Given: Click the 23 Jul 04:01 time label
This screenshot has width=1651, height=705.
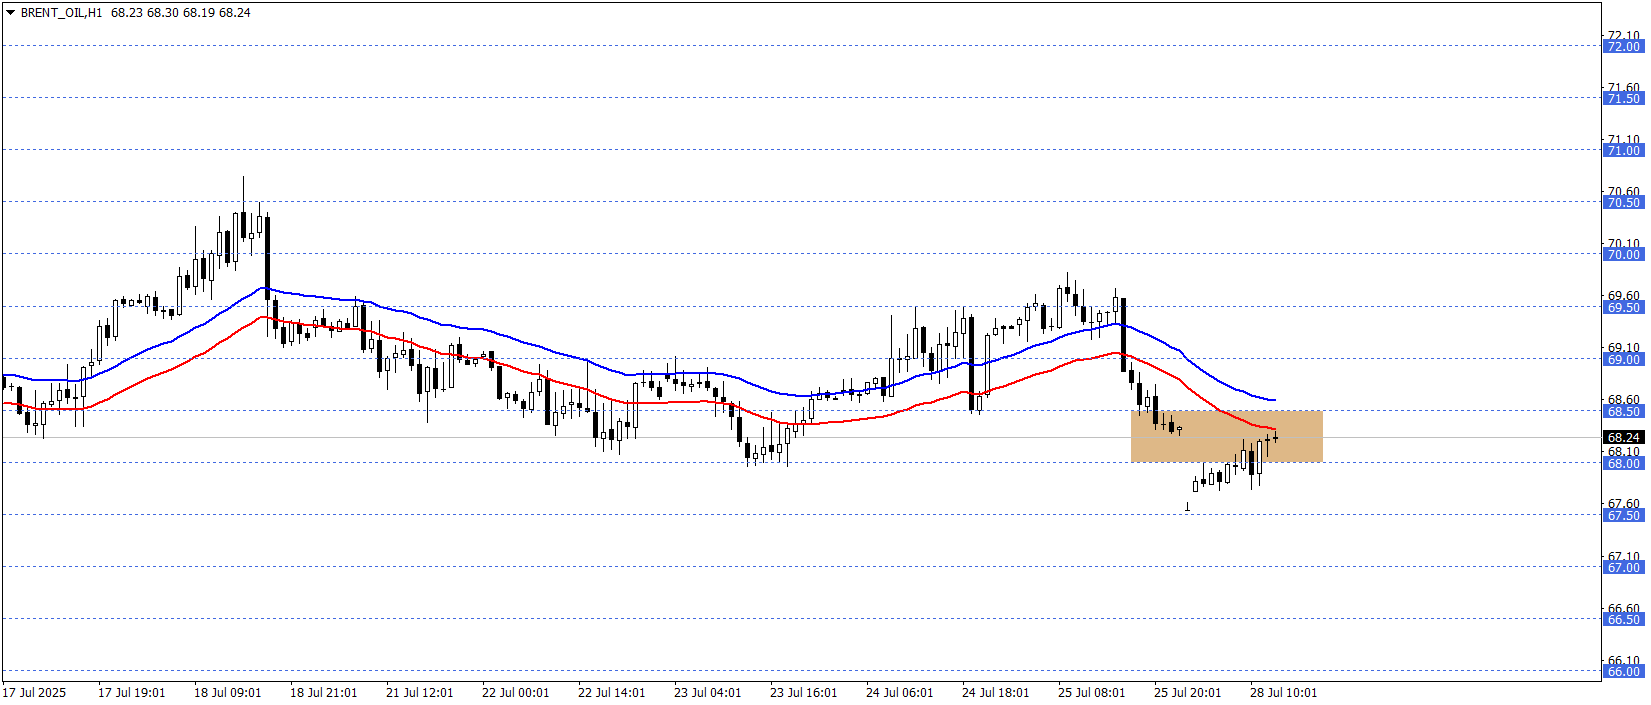Looking at the screenshot, I should click(x=708, y=692).
